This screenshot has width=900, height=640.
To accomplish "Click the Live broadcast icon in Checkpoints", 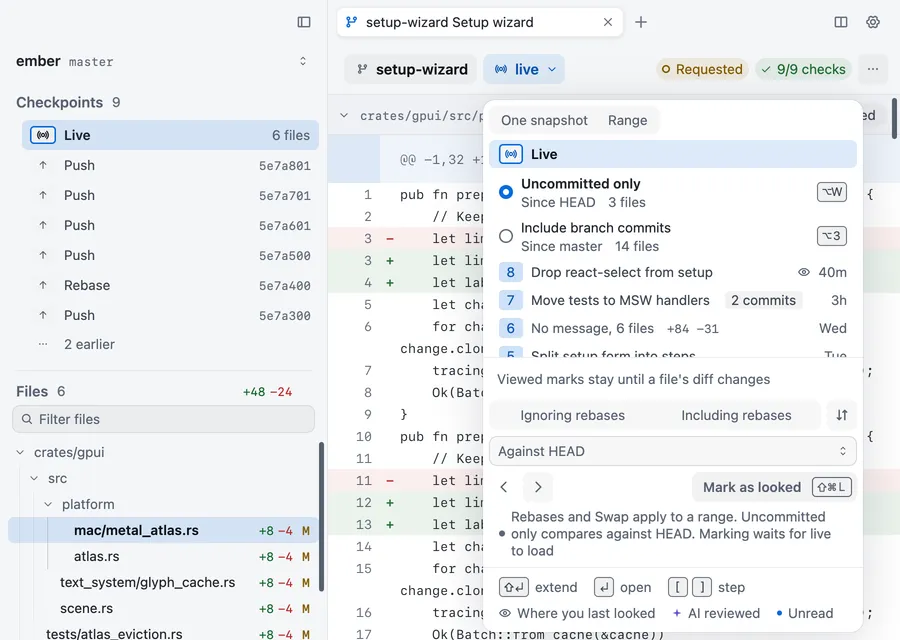I will coord(42,135).
